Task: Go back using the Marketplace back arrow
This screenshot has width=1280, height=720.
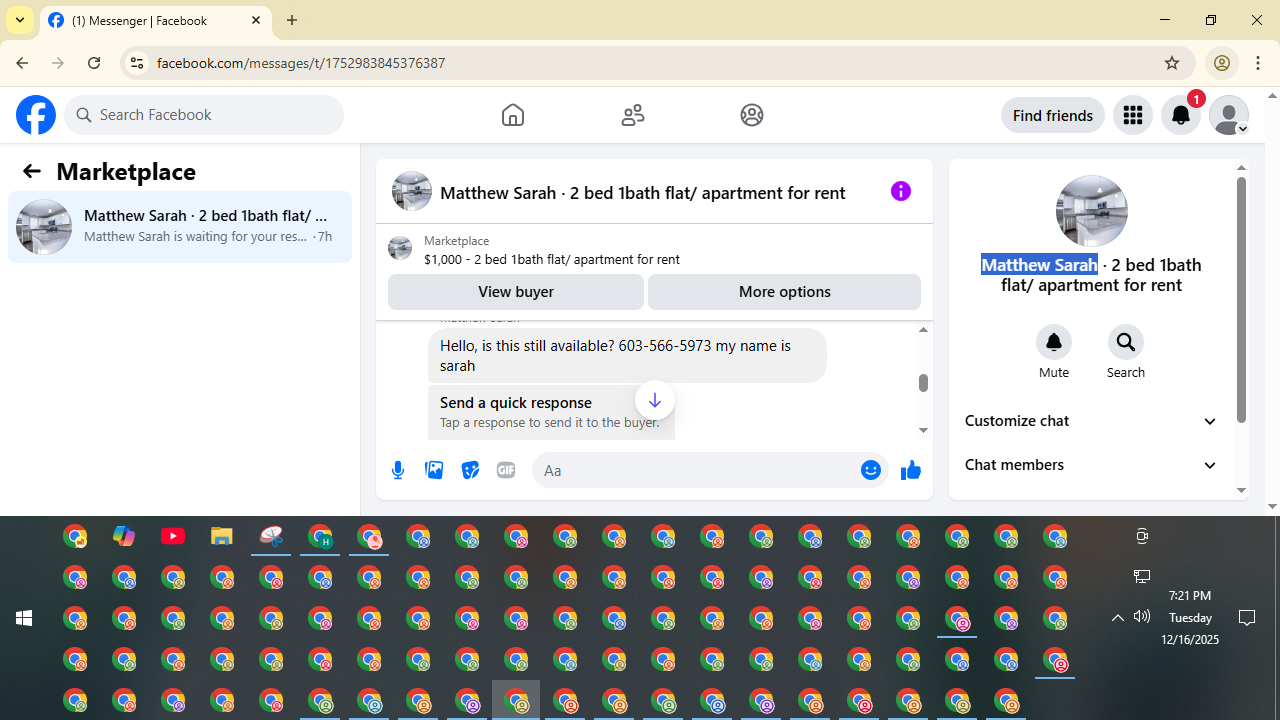Action: (32, 172)
